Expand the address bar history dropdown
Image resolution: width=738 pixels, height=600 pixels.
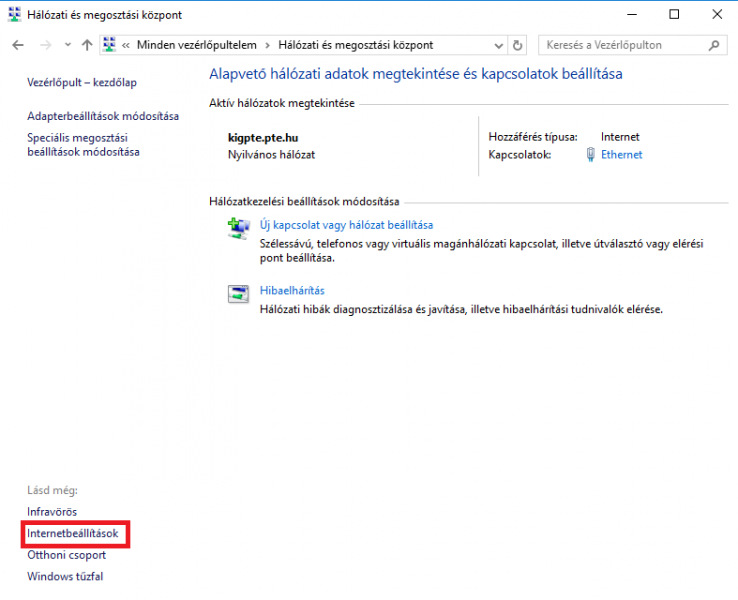coord(499,46)
